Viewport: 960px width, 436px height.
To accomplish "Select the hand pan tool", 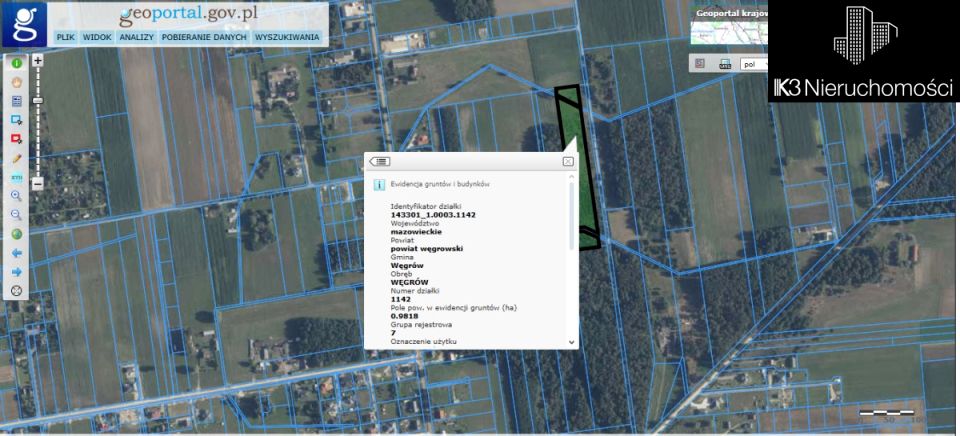I will point(17,82).
